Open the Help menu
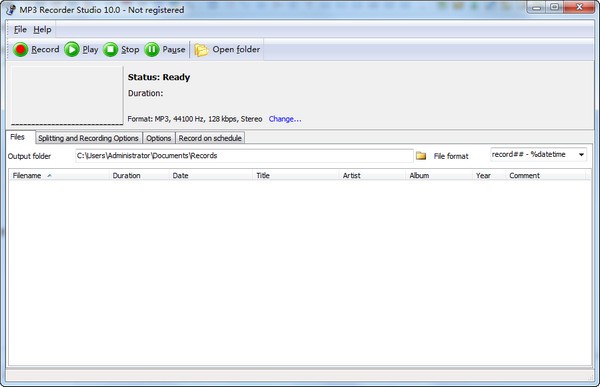 [x=42, y=29]
